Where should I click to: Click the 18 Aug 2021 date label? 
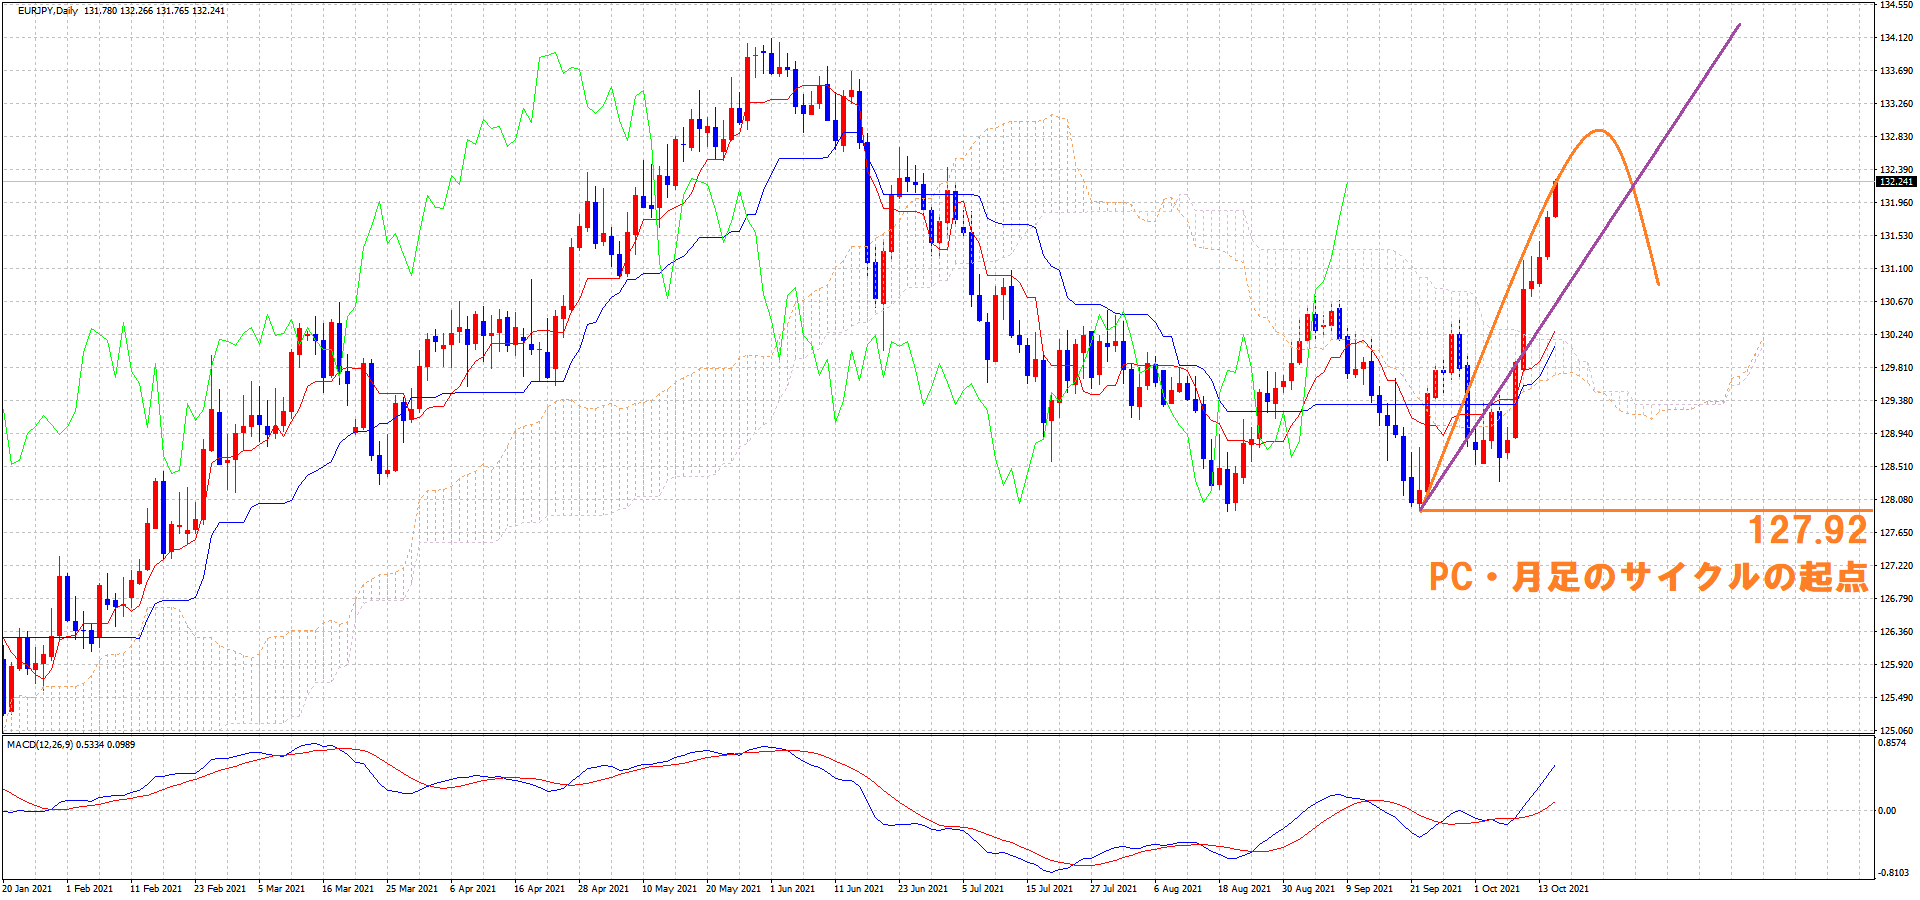click(x=1244, y=888)
